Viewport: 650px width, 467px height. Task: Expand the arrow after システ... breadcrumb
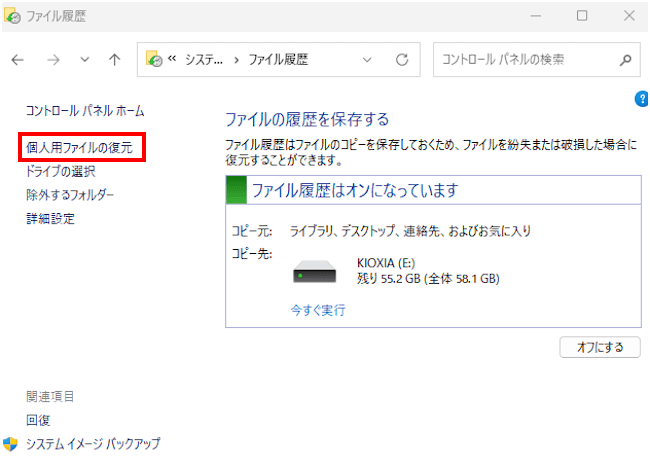coord(236,60)
